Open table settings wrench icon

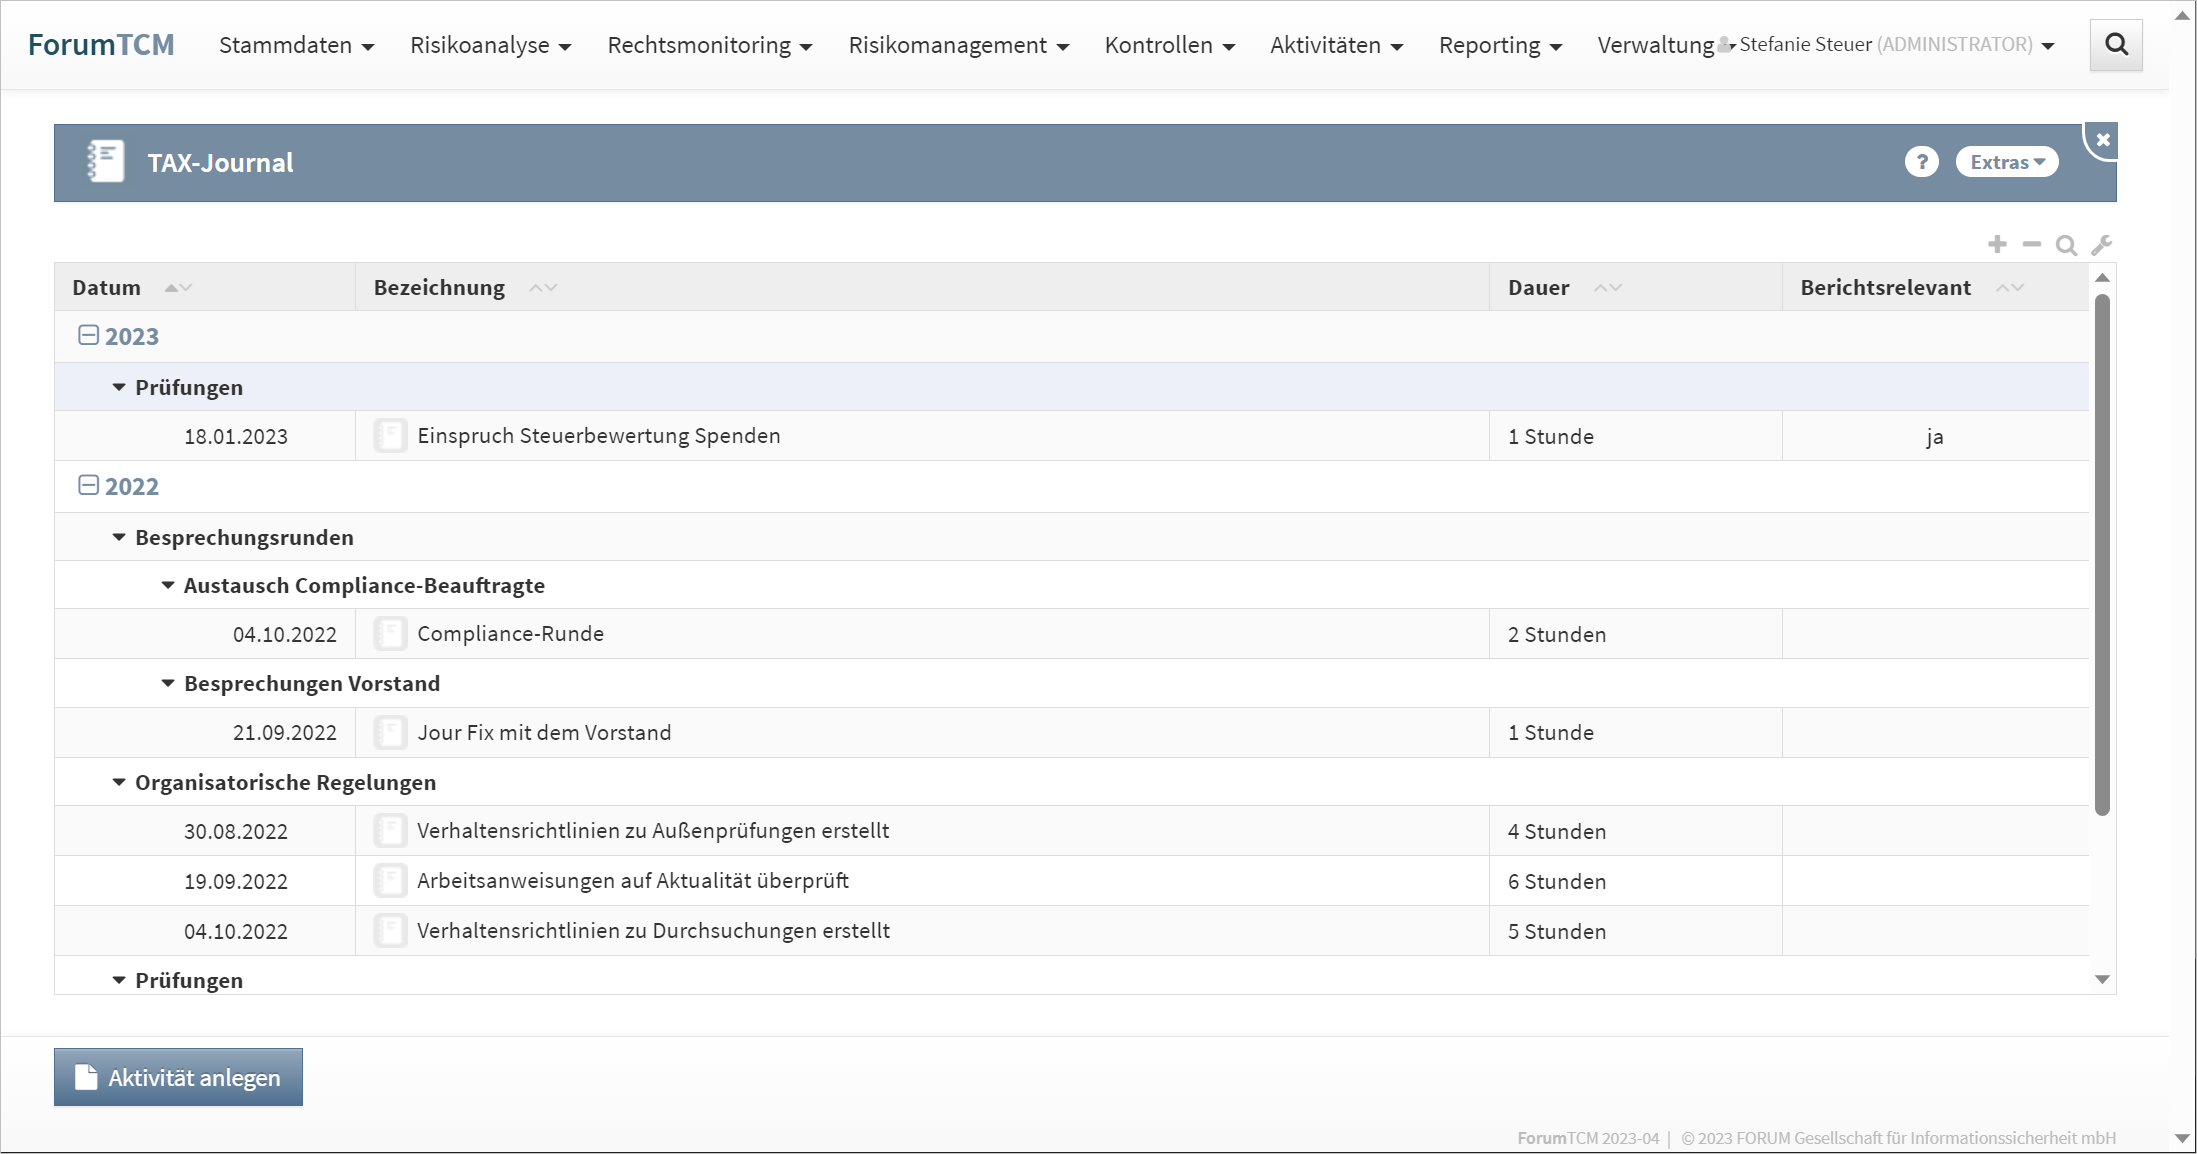point(2101,245)
